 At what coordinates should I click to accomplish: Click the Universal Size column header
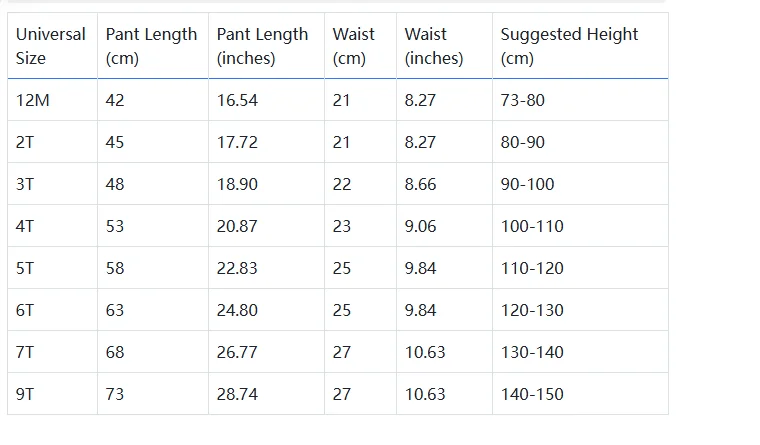point(52,46)
